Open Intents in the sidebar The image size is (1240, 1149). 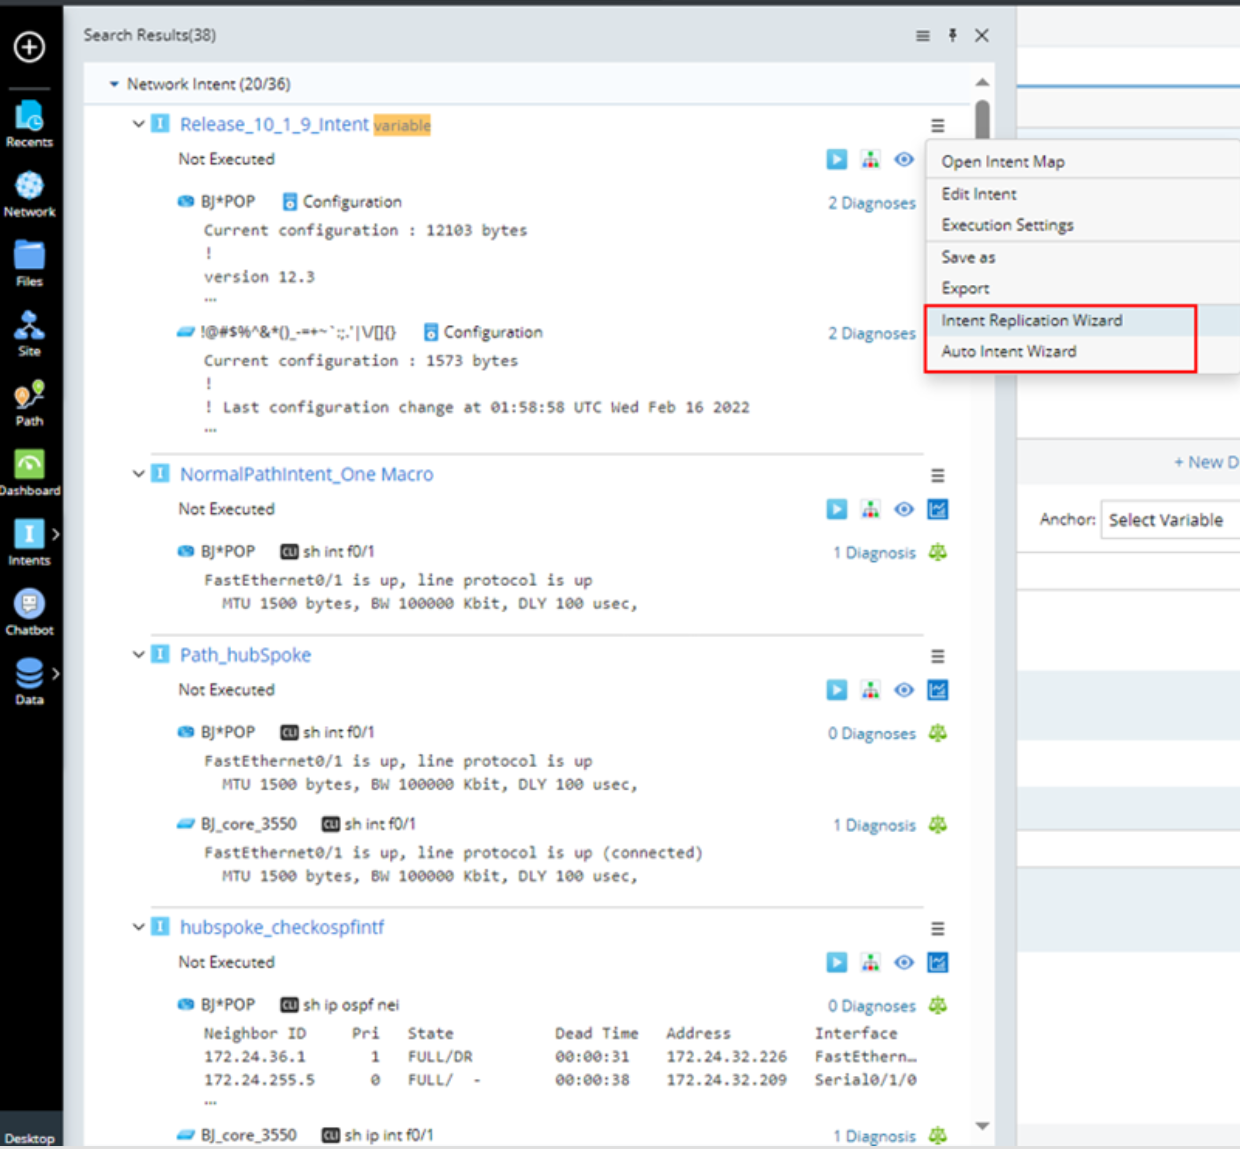tap(29, 543)
